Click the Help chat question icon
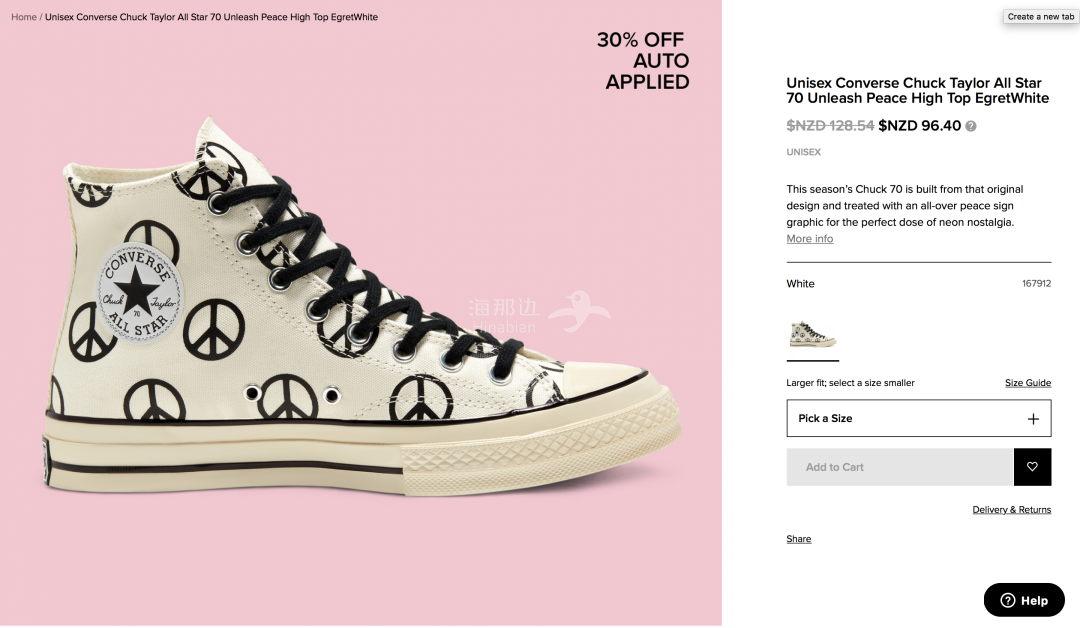Viewport: 1080px width, 628px height. coord(1008,600)
